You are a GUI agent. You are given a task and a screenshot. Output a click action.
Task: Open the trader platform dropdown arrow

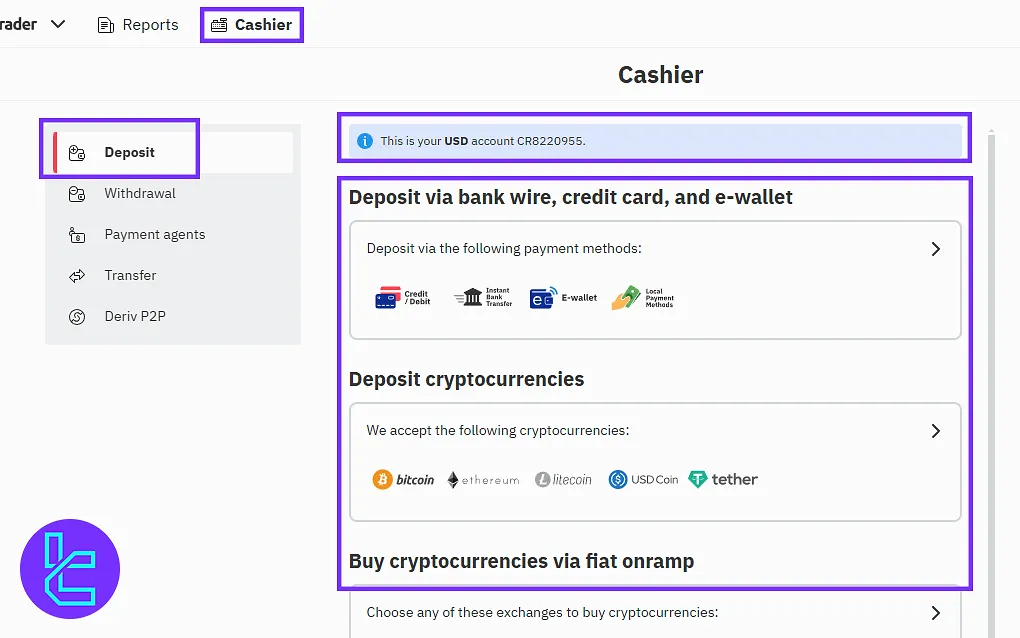(x=58, y=24)
